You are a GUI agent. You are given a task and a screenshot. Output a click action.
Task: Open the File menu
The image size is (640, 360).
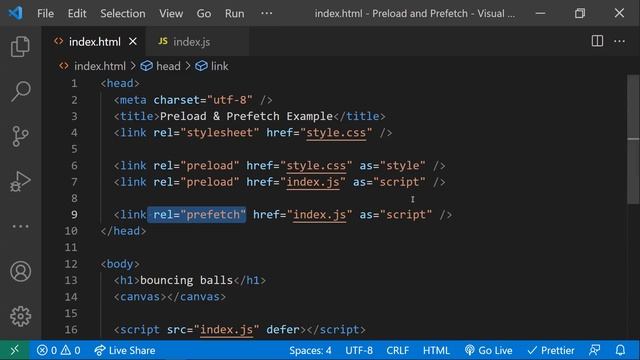(x=45, y=13)
